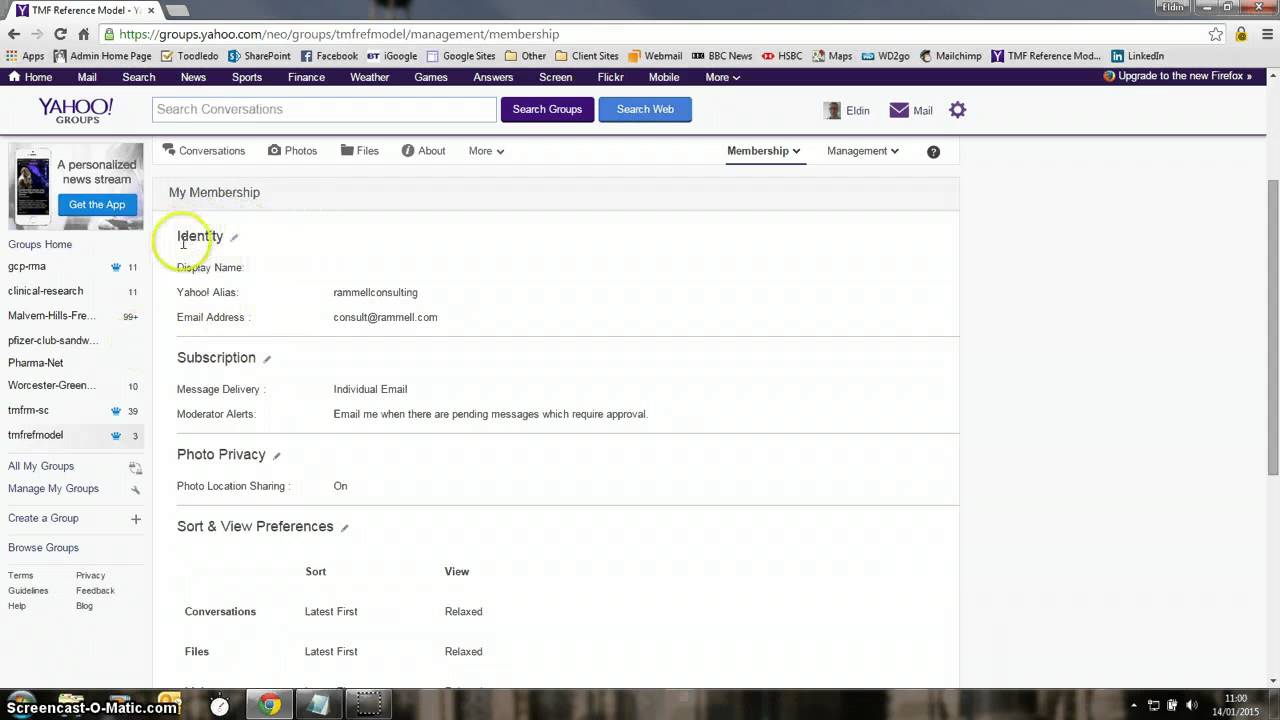Open Manage My Groups via the magnifier icon

pos(135,489)
